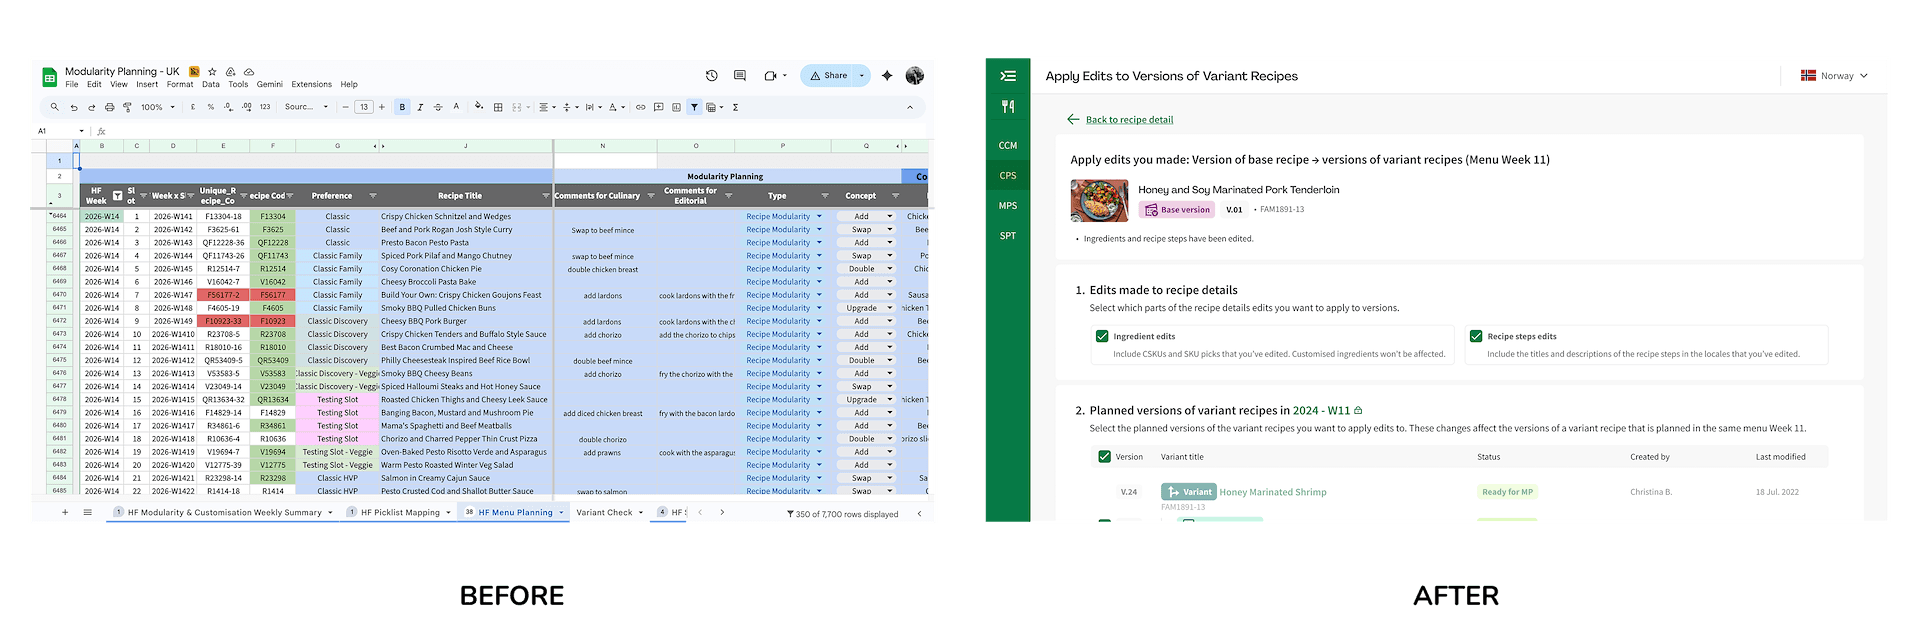The image size is (1920, 643).
Task: Open Recipe Title column filter dropdown
Action: tap(546, 196)
